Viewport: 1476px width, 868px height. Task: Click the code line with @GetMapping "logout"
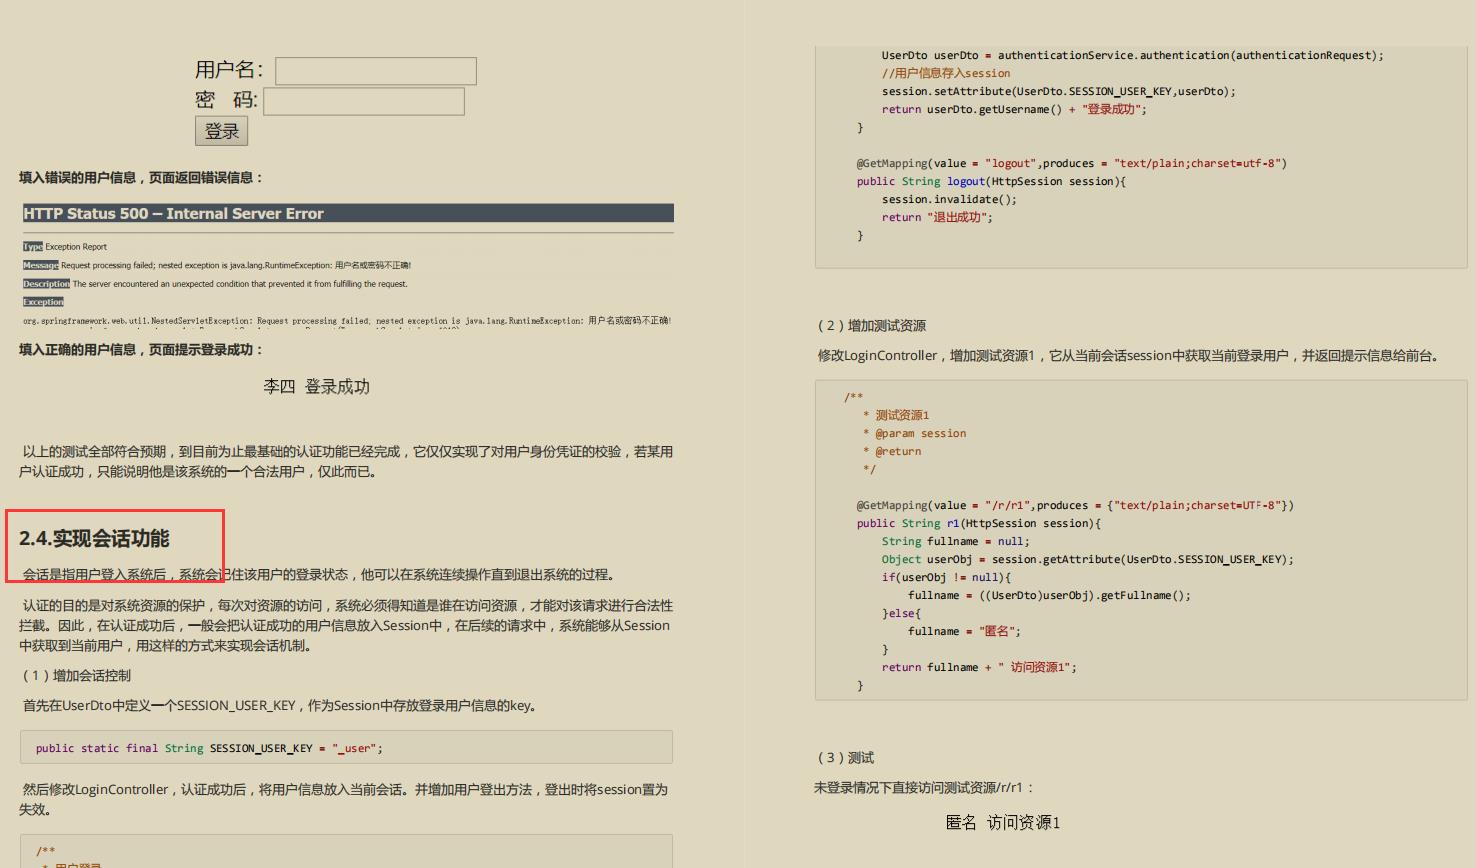(1071, 163)
